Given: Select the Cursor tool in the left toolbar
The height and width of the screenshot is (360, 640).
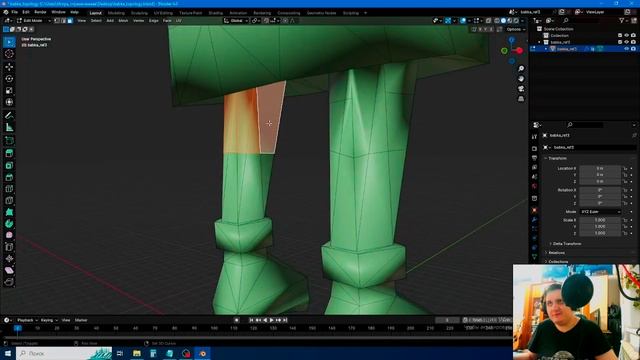Looking at the screenshot, I should [9, 54].
